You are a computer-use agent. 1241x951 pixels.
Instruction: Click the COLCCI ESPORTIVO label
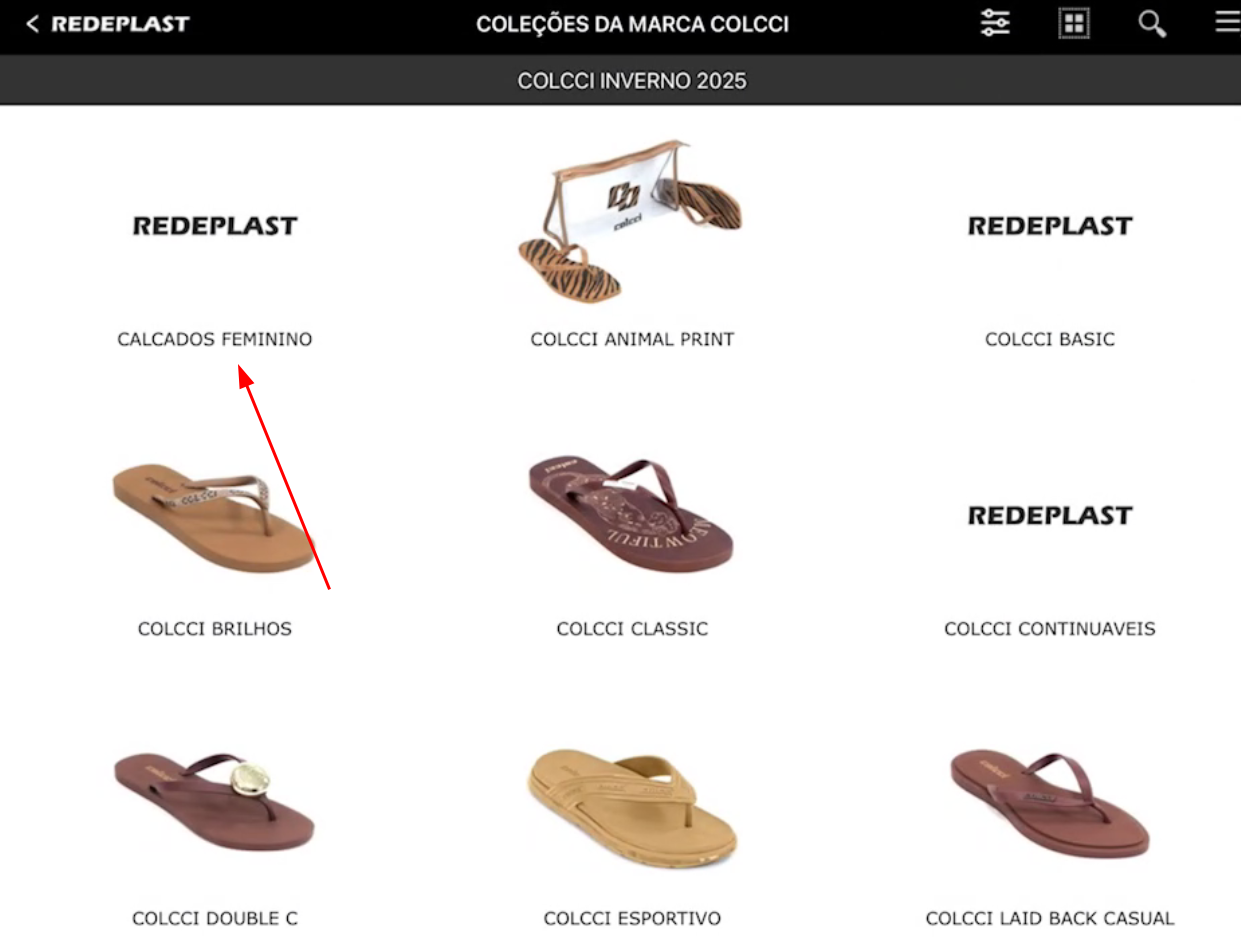tap(632, 918)
